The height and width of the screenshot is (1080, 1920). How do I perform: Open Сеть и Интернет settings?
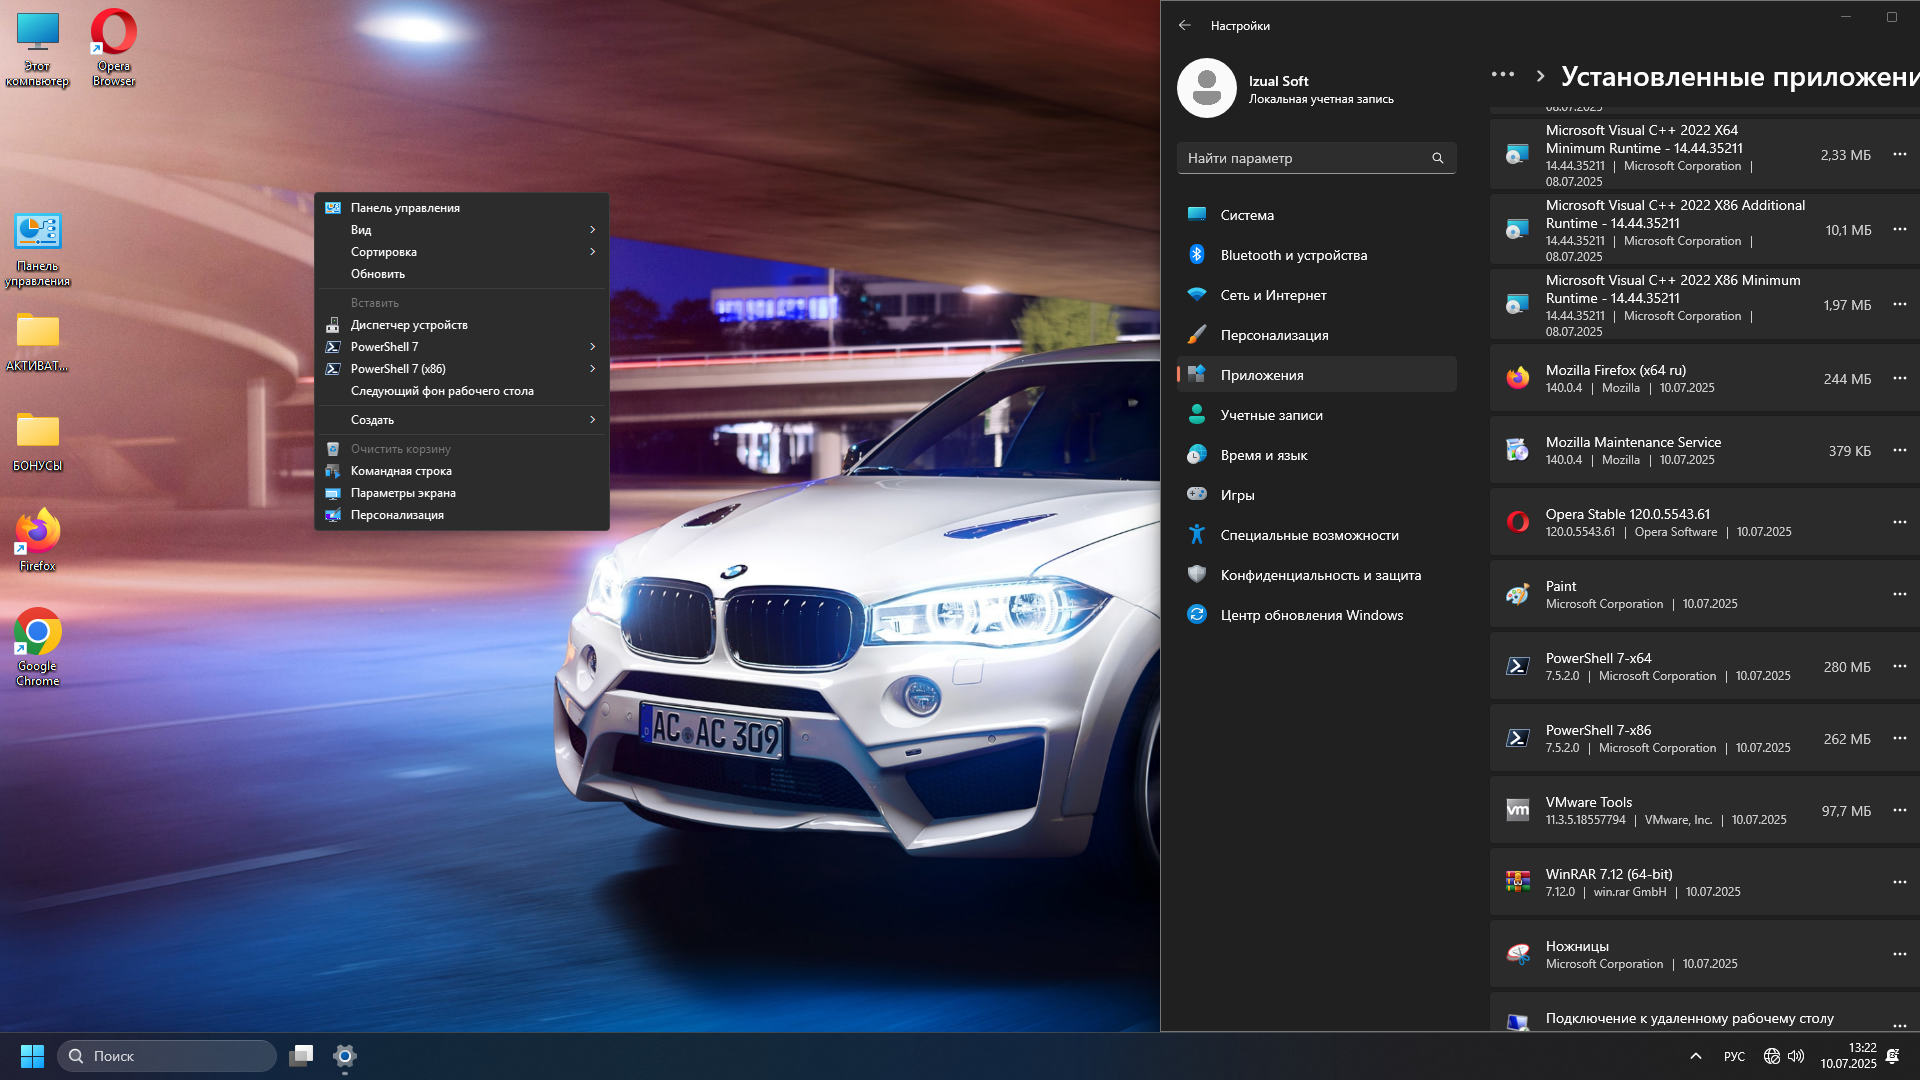click(x=1316, y=295)
